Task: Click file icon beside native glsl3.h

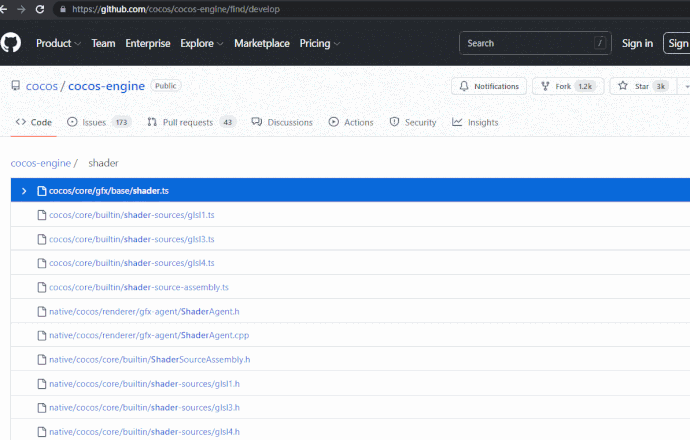Action: click(x=42, y=408)
